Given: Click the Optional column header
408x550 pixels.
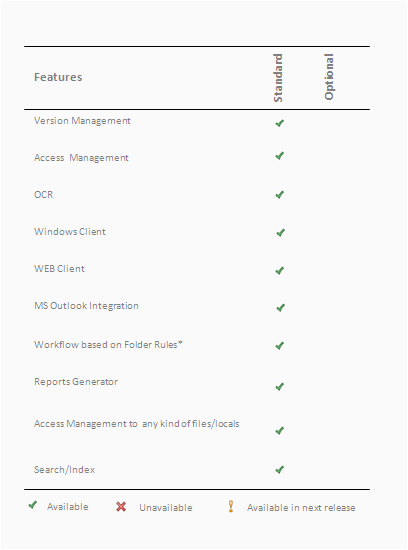Looking at the screenshot, I should pyautogui.click(x=329, y=77).
